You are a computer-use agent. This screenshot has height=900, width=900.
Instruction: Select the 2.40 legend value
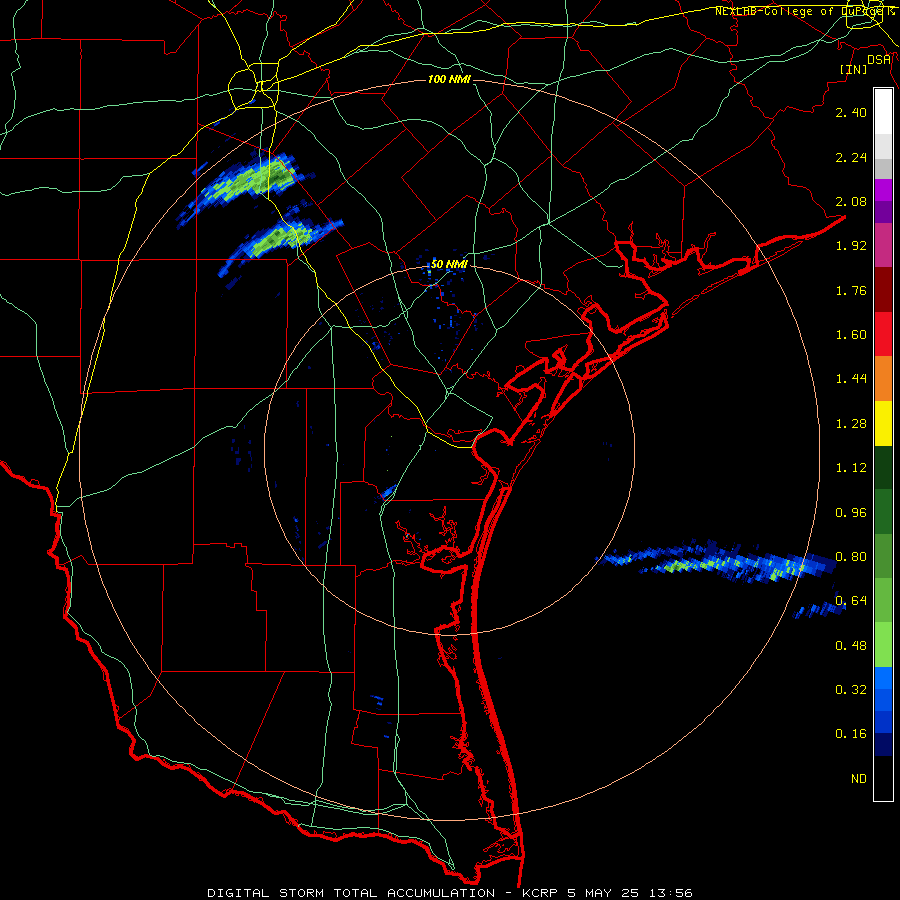(851, 112)
